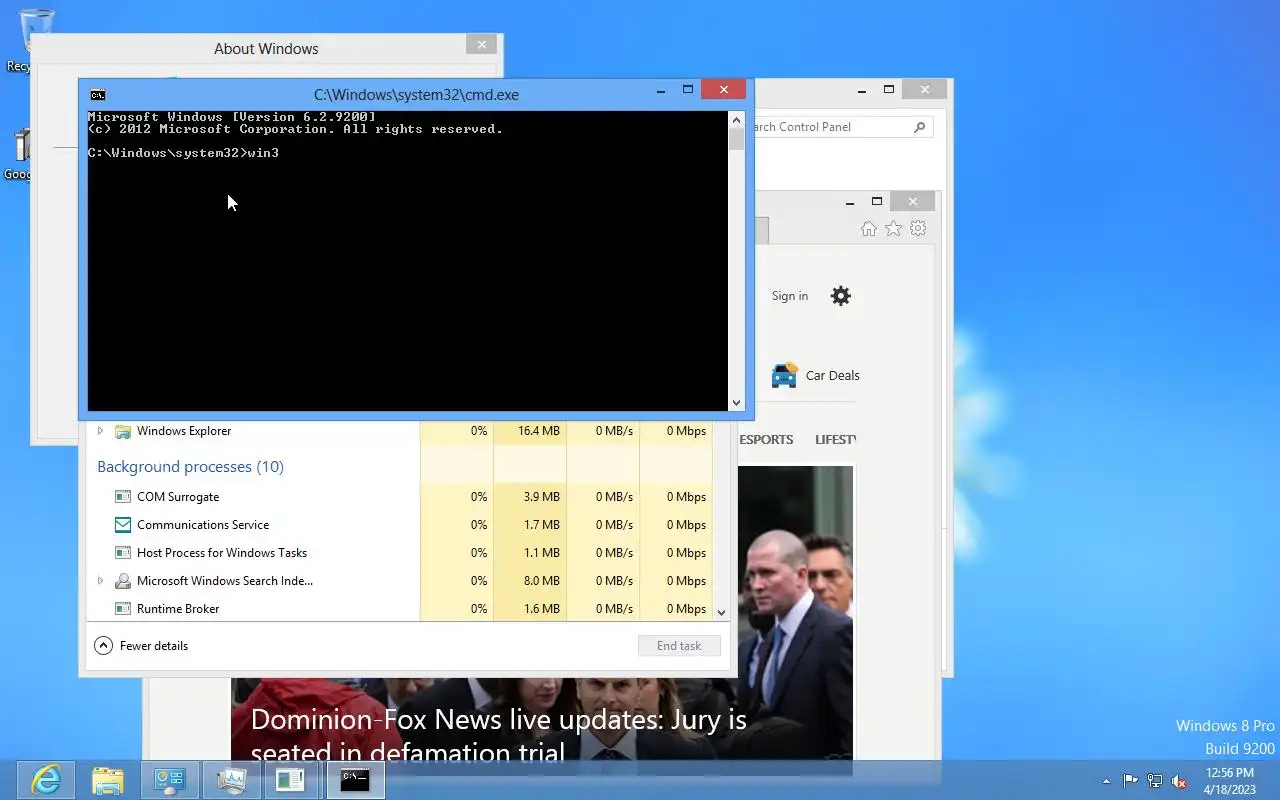1280x800 pixels.
Task: Click the Car Deals car icon
Action: [x=785, y=375]
